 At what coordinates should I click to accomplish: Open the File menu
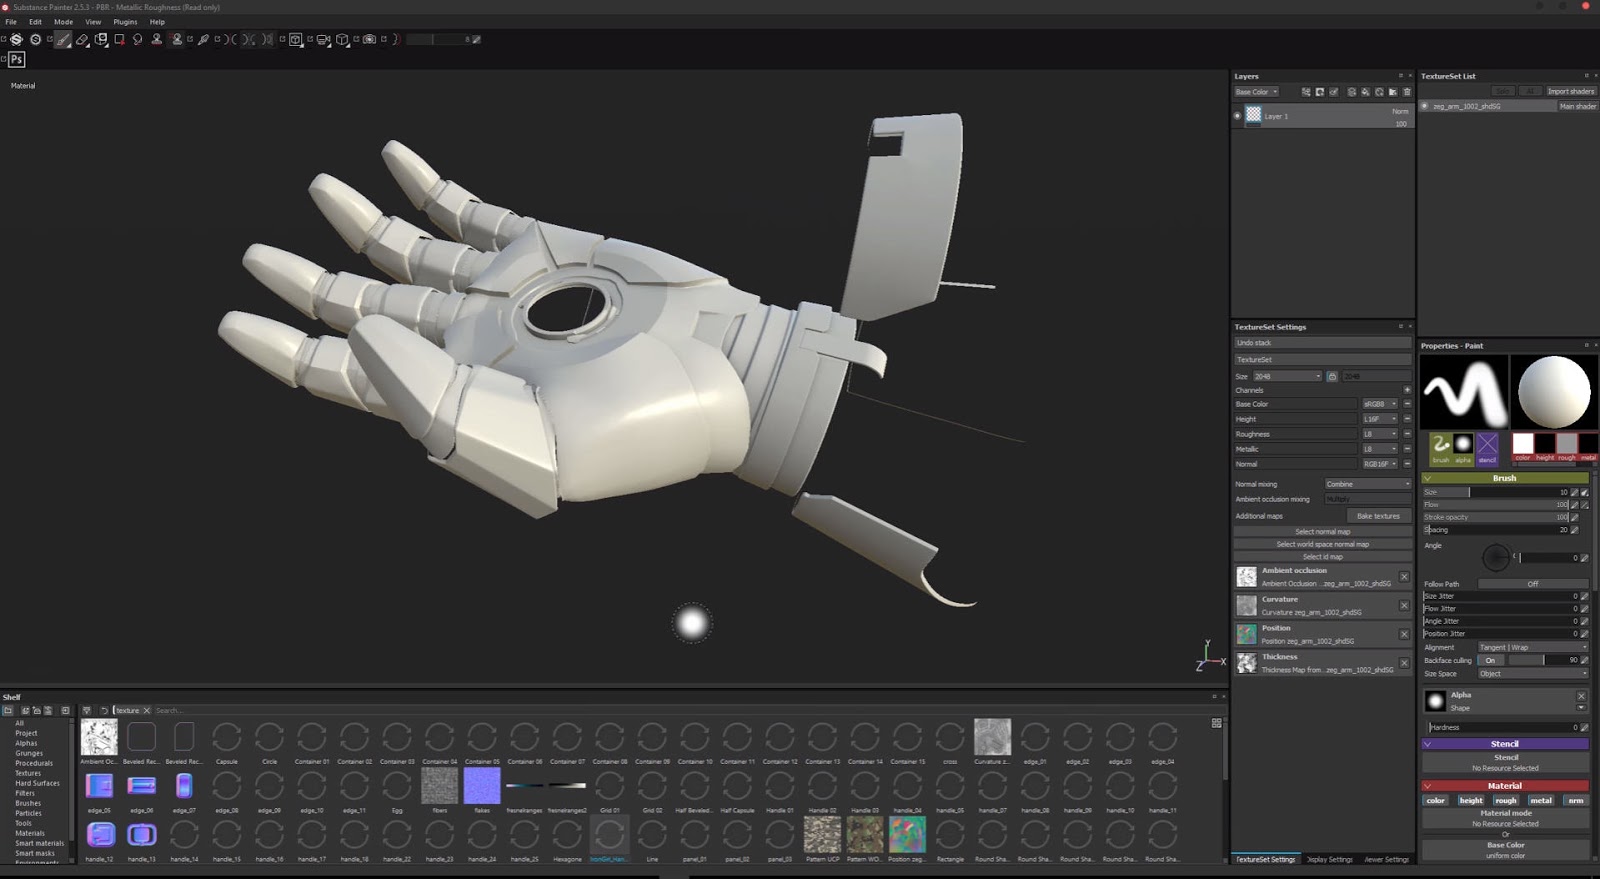pos(11,21)
